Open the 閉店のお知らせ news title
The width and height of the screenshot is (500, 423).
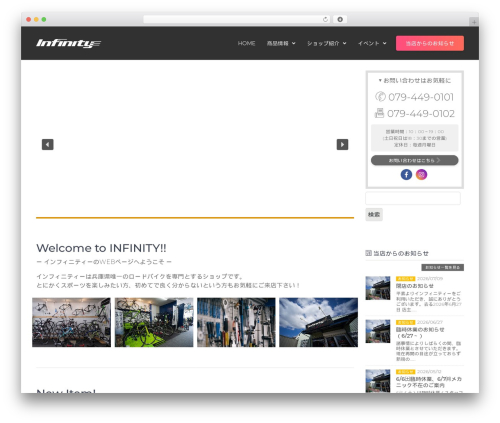(x=415, y=286)
